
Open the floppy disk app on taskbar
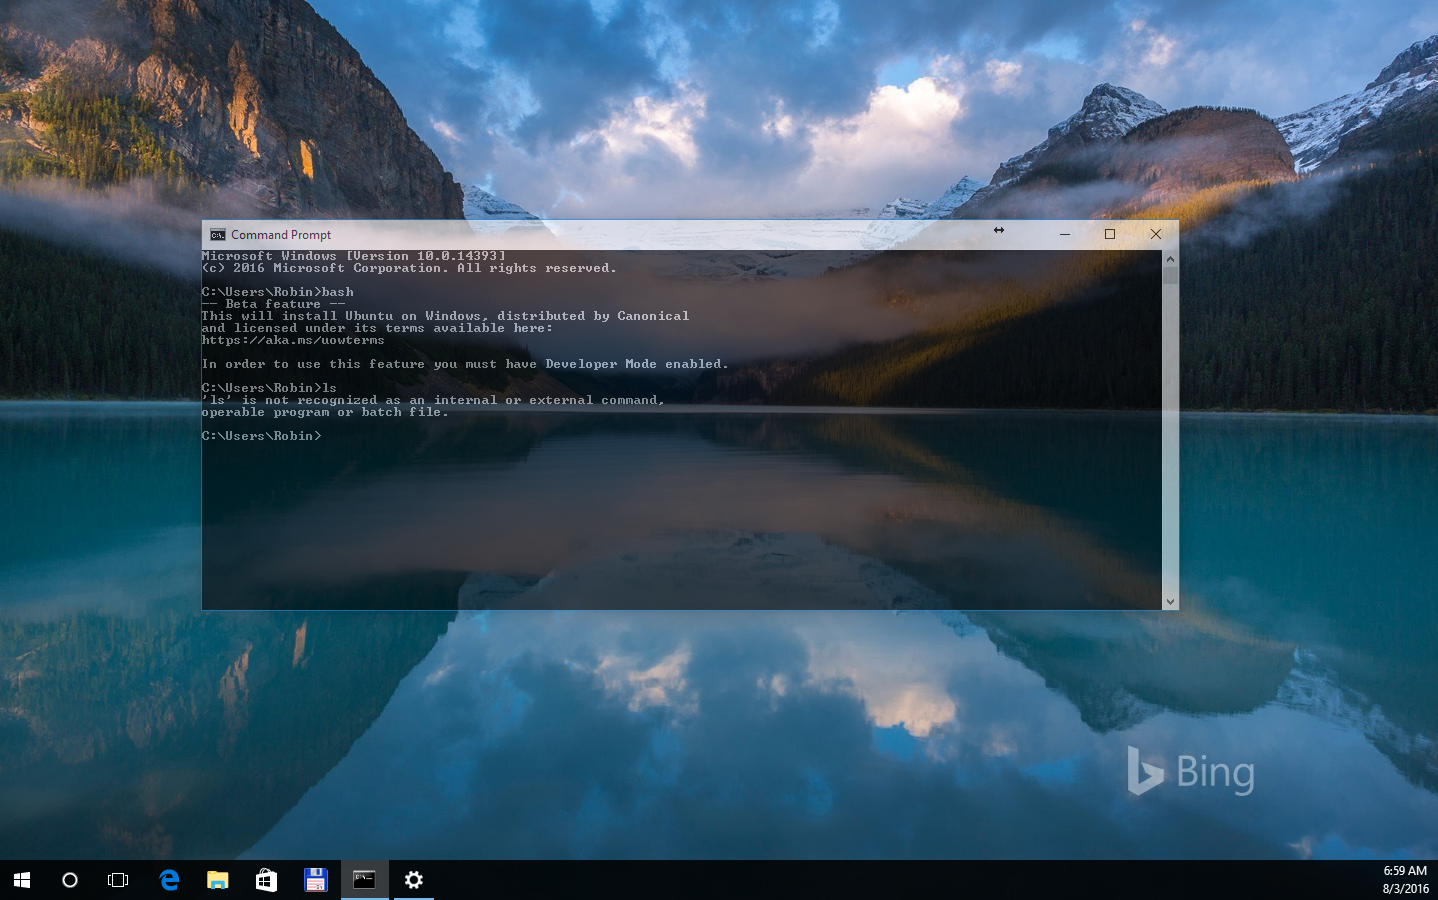coord(315,880)
